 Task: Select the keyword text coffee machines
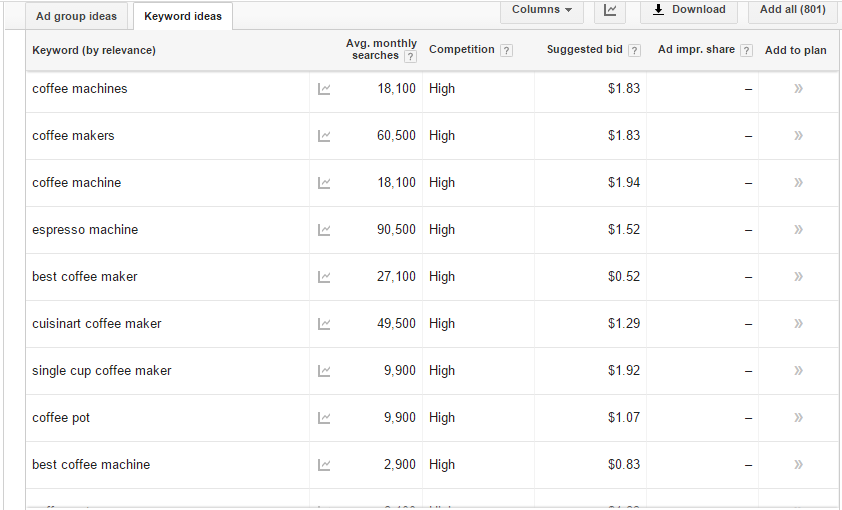point(79,89)
